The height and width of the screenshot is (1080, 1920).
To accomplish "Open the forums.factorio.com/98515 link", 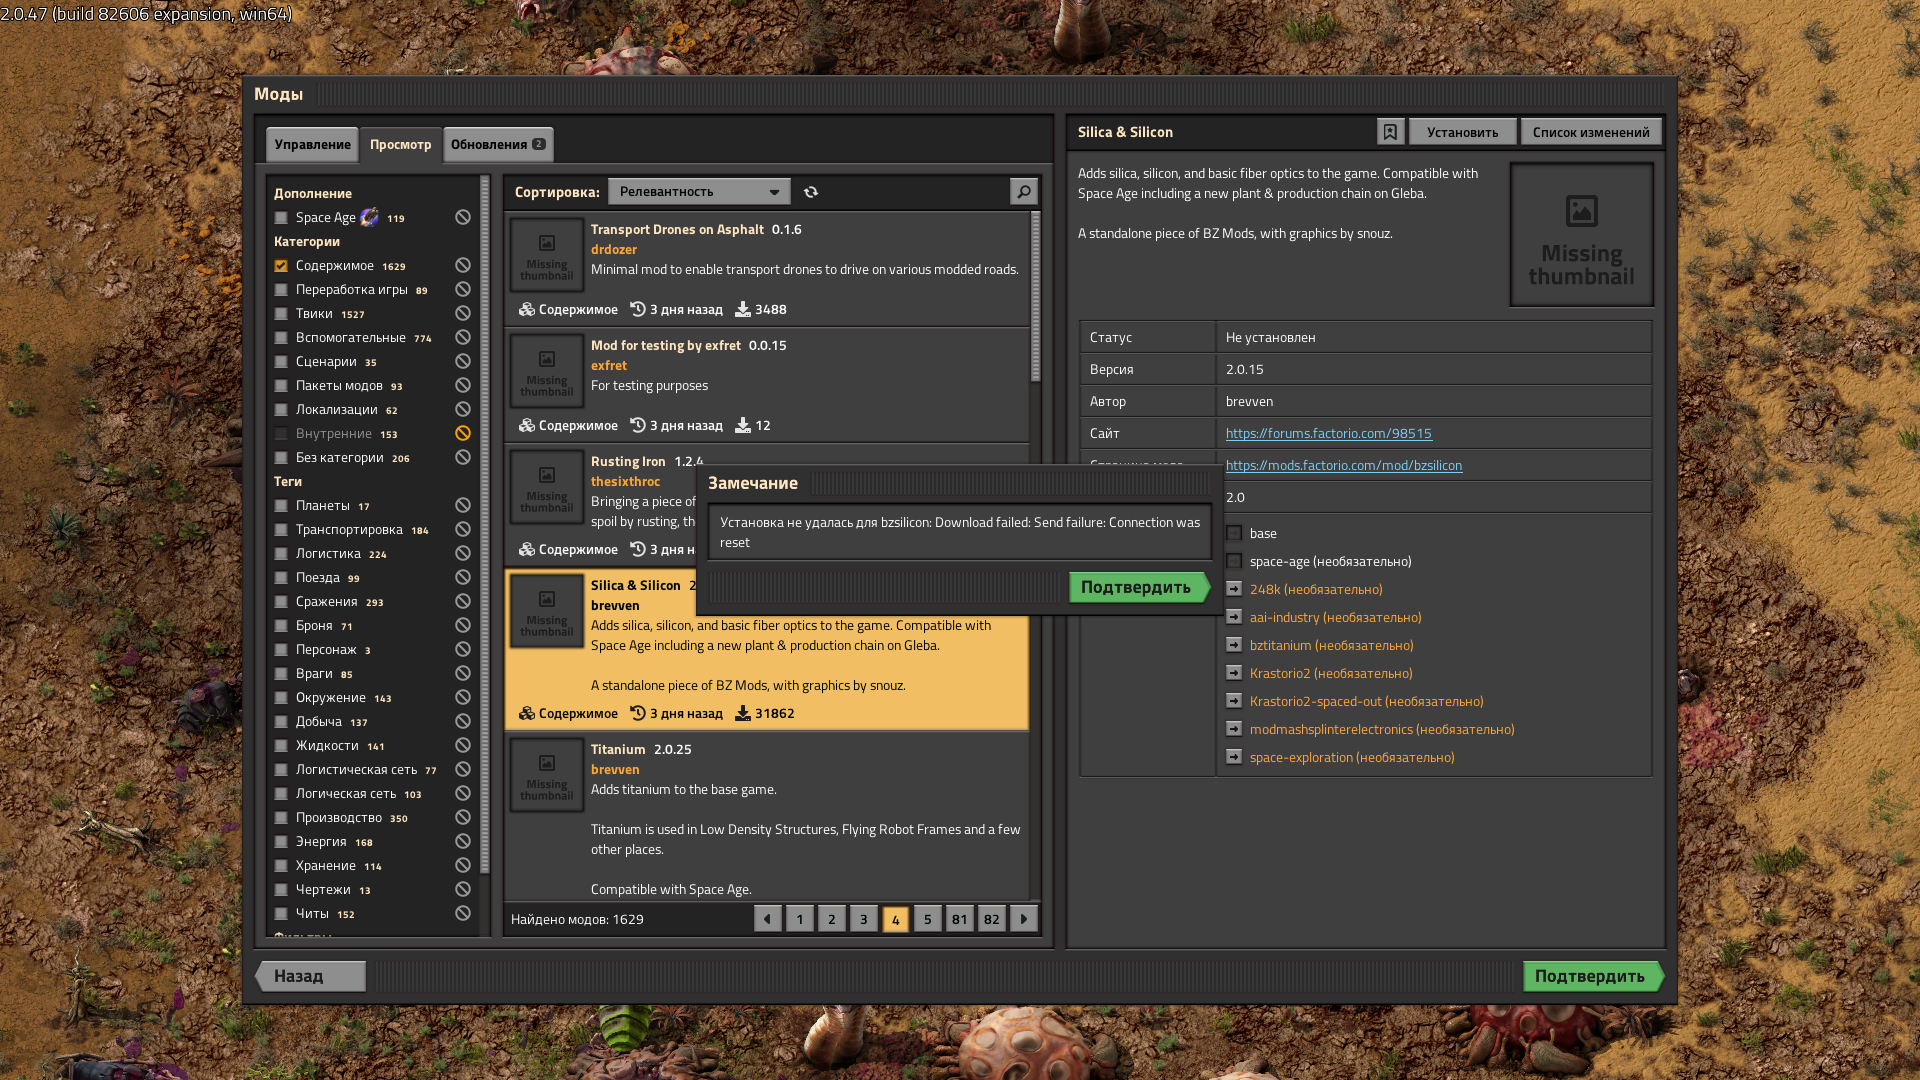I will coord(1328,433).
